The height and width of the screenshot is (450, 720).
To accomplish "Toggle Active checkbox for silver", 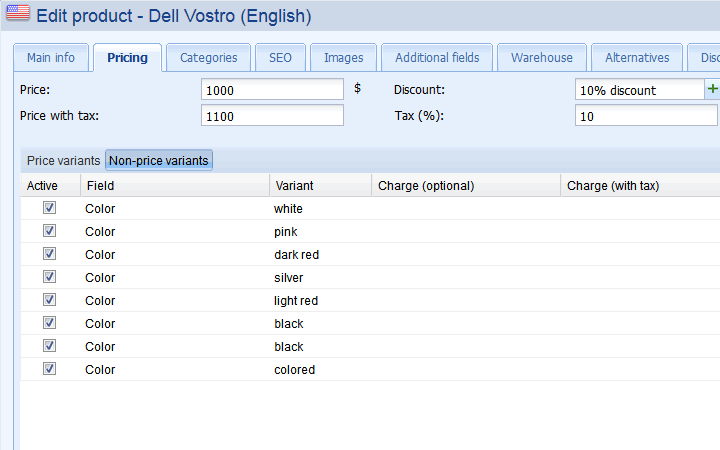I will click(50, 276).
